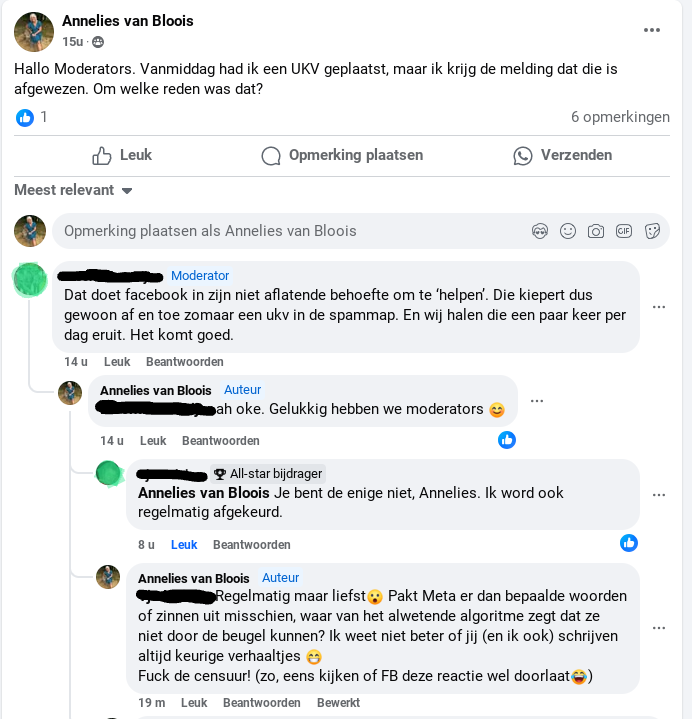Open Annelies van Bloois profile picture on post

coord(34,32)
